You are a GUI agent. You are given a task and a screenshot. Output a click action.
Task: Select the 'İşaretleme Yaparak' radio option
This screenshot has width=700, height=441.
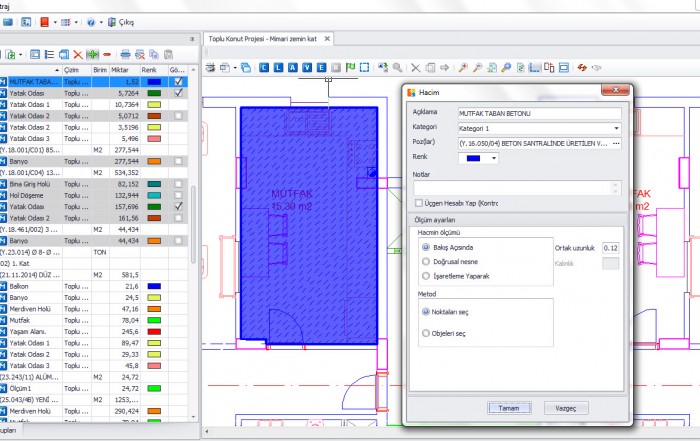(428, 274)
